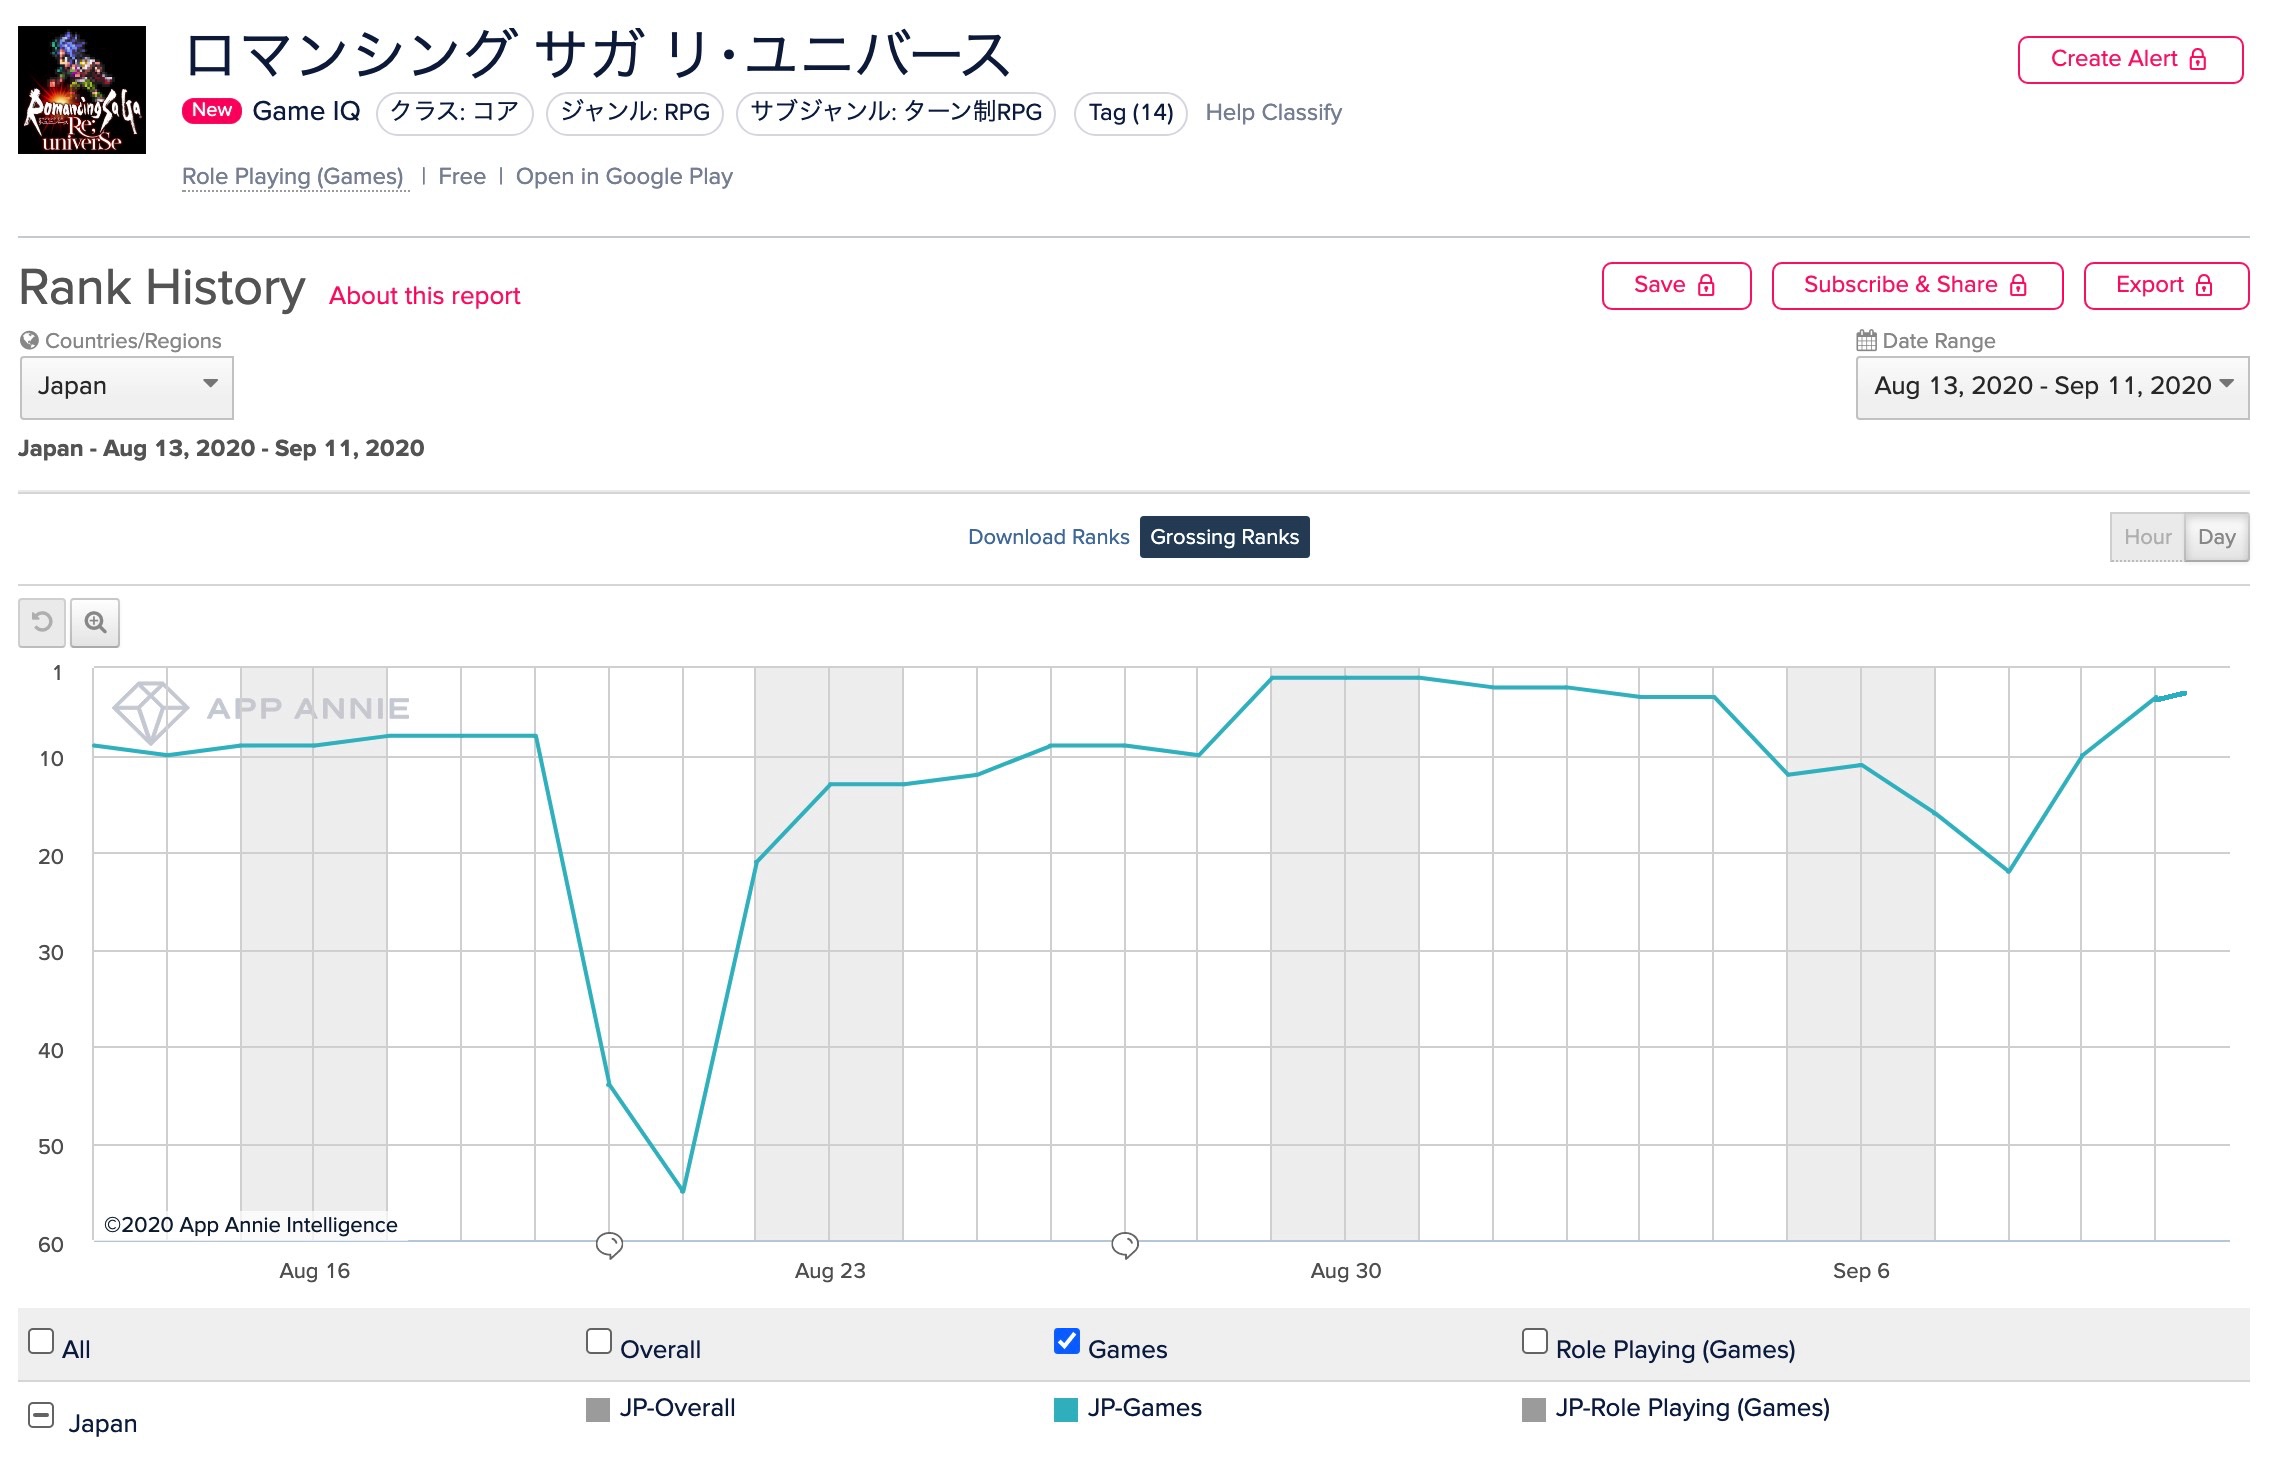The width and height of the screenshot is (2274, 1466).
Task: Click the Help Classify link
Action: click(x=1273, y=112)
